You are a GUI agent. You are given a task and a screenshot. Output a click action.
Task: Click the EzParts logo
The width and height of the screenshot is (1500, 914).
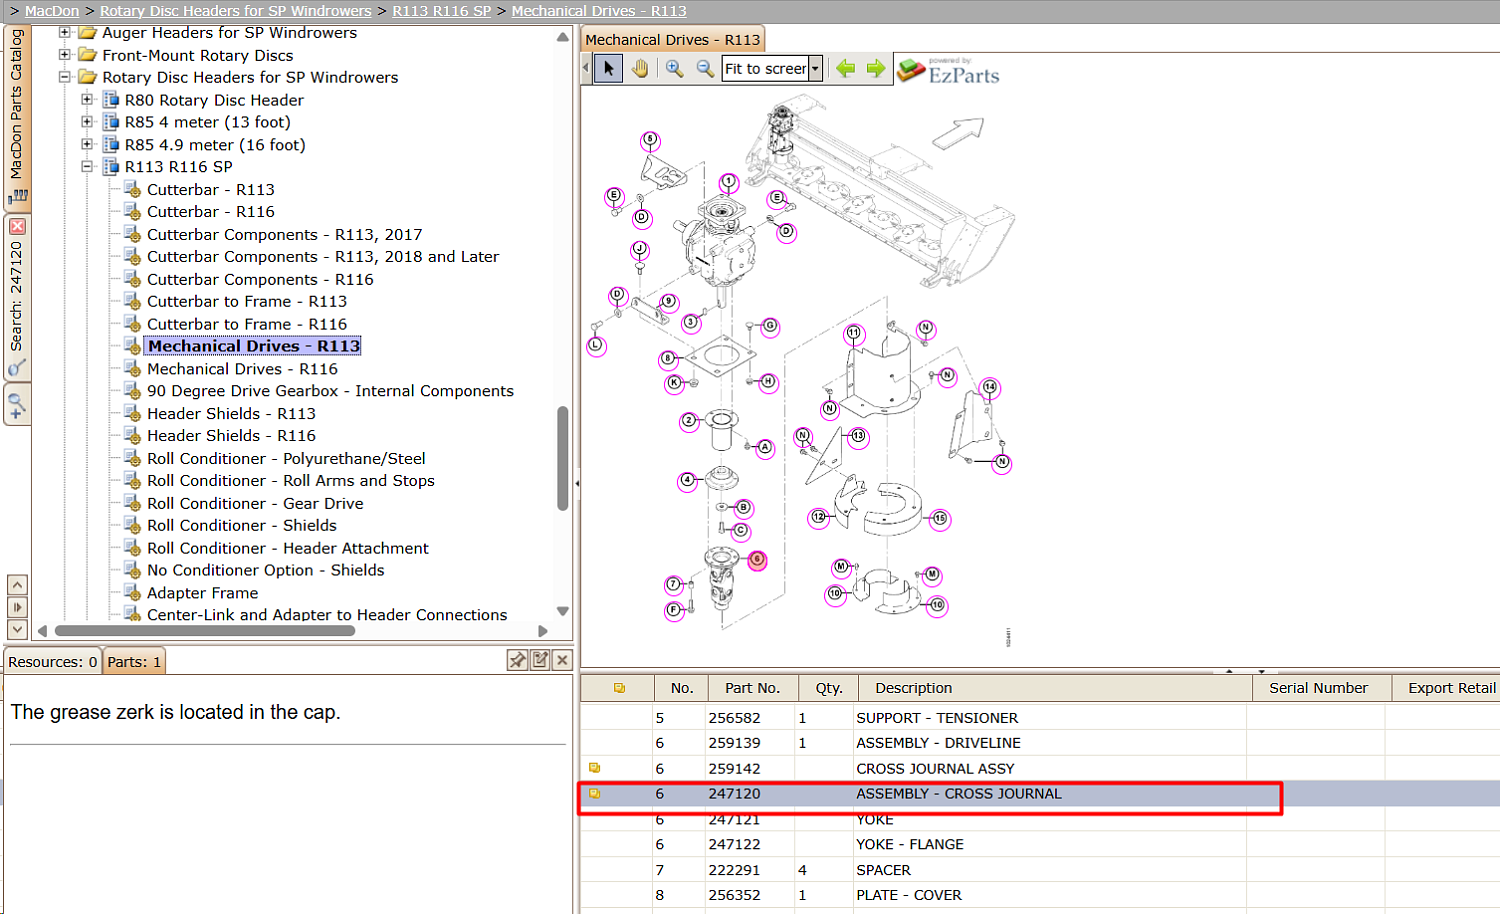pos(948,71)
